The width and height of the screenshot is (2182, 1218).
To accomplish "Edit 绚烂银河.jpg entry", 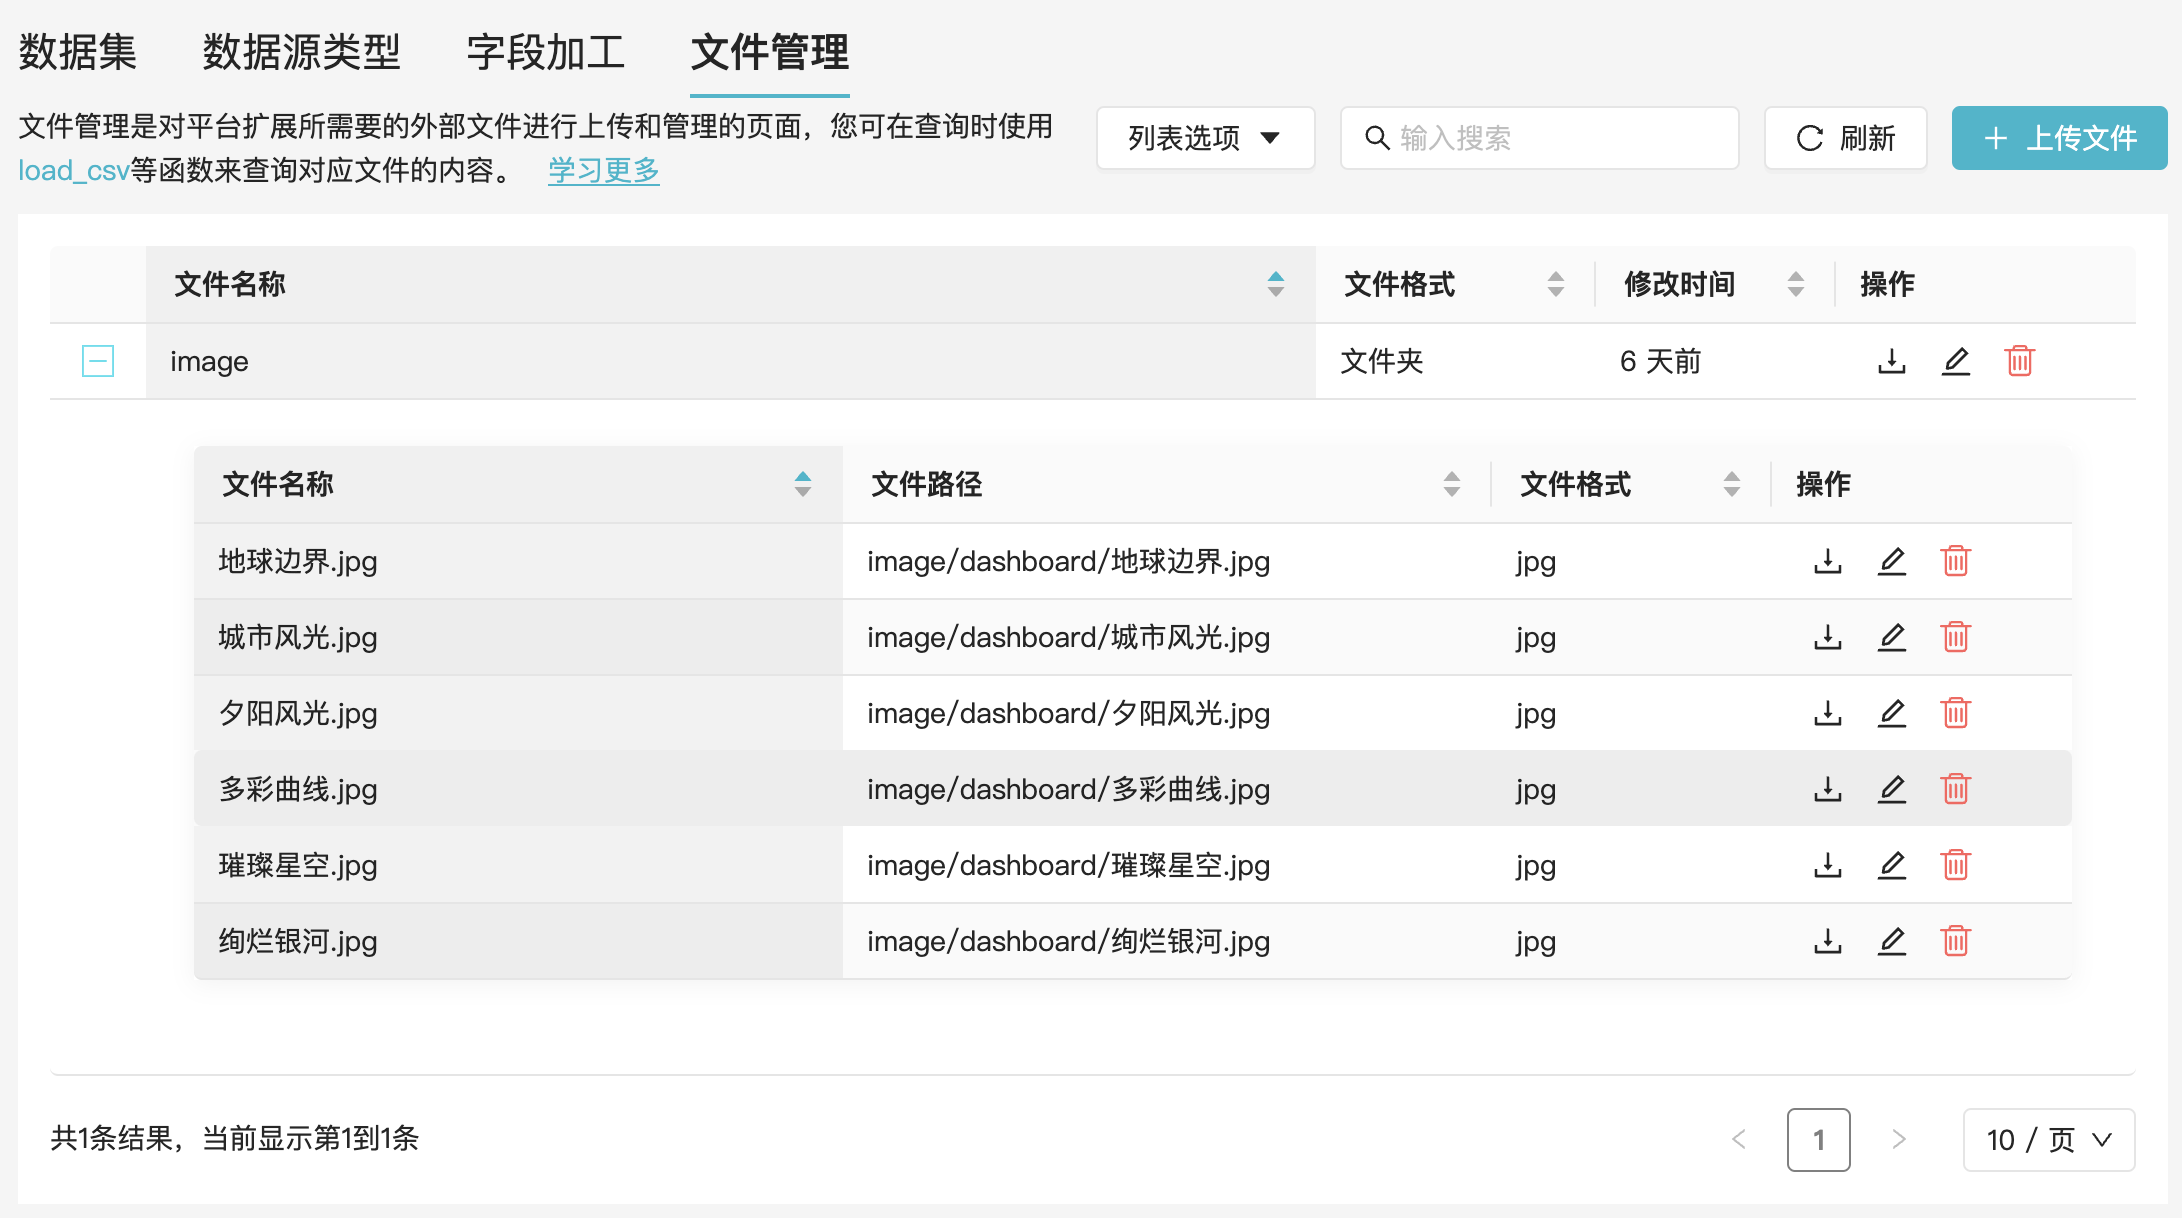I will point(1891,941).
